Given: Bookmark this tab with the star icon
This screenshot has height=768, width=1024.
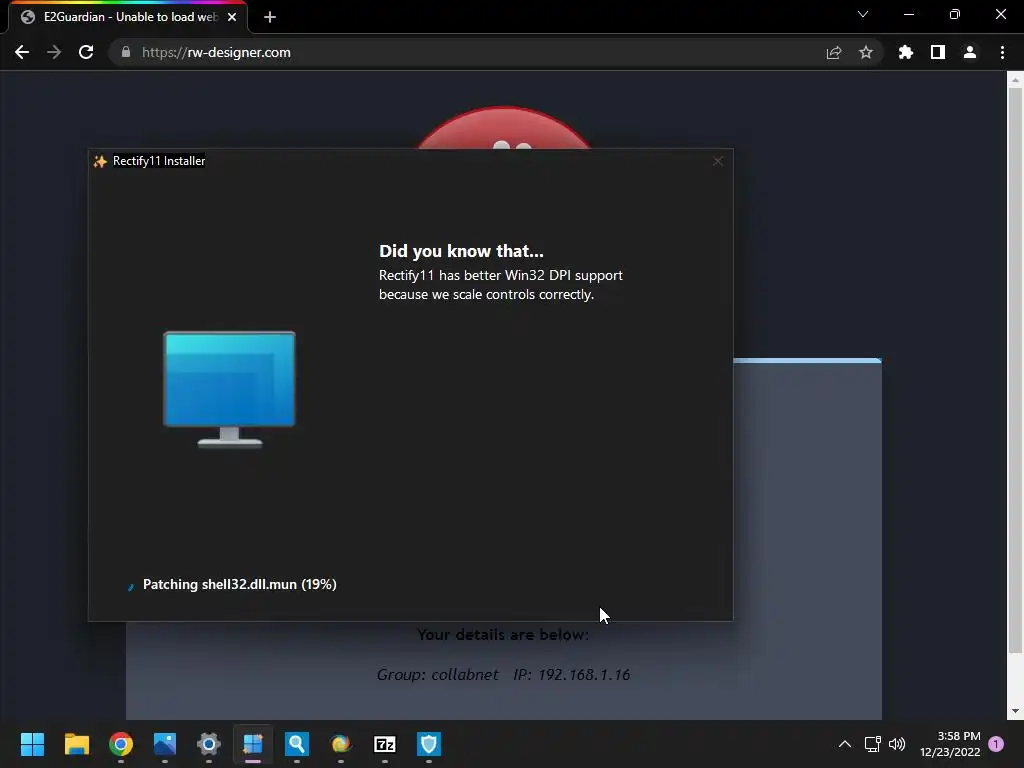Looking at the screenshot, I should coord(865,52).
